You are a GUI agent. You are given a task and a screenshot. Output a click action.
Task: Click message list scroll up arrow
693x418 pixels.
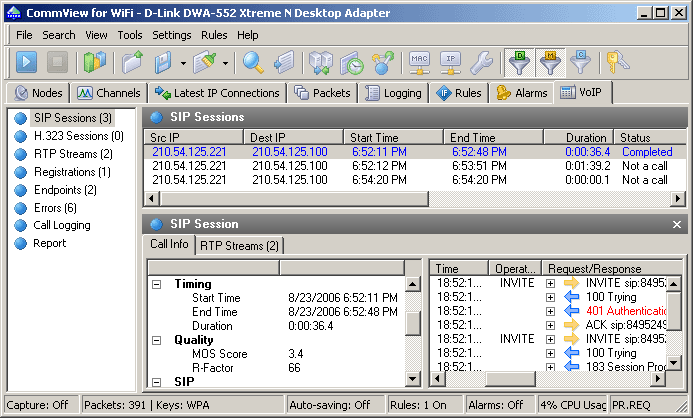673,283
